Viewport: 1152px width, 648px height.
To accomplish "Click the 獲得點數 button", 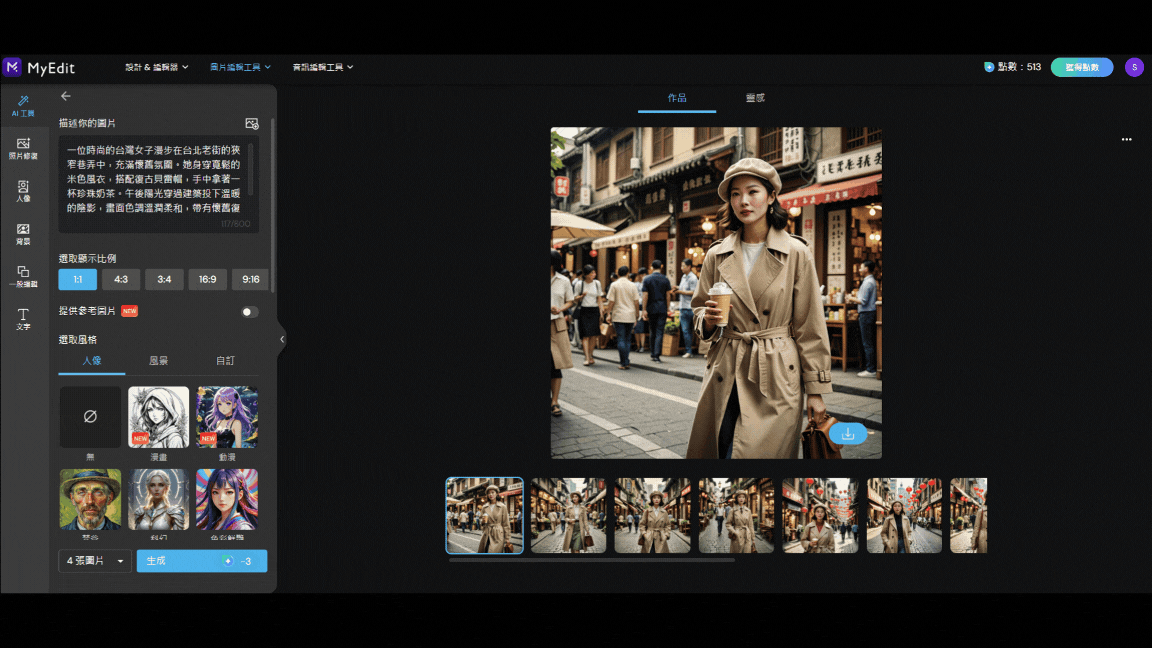I will (x=1081, y=67).
